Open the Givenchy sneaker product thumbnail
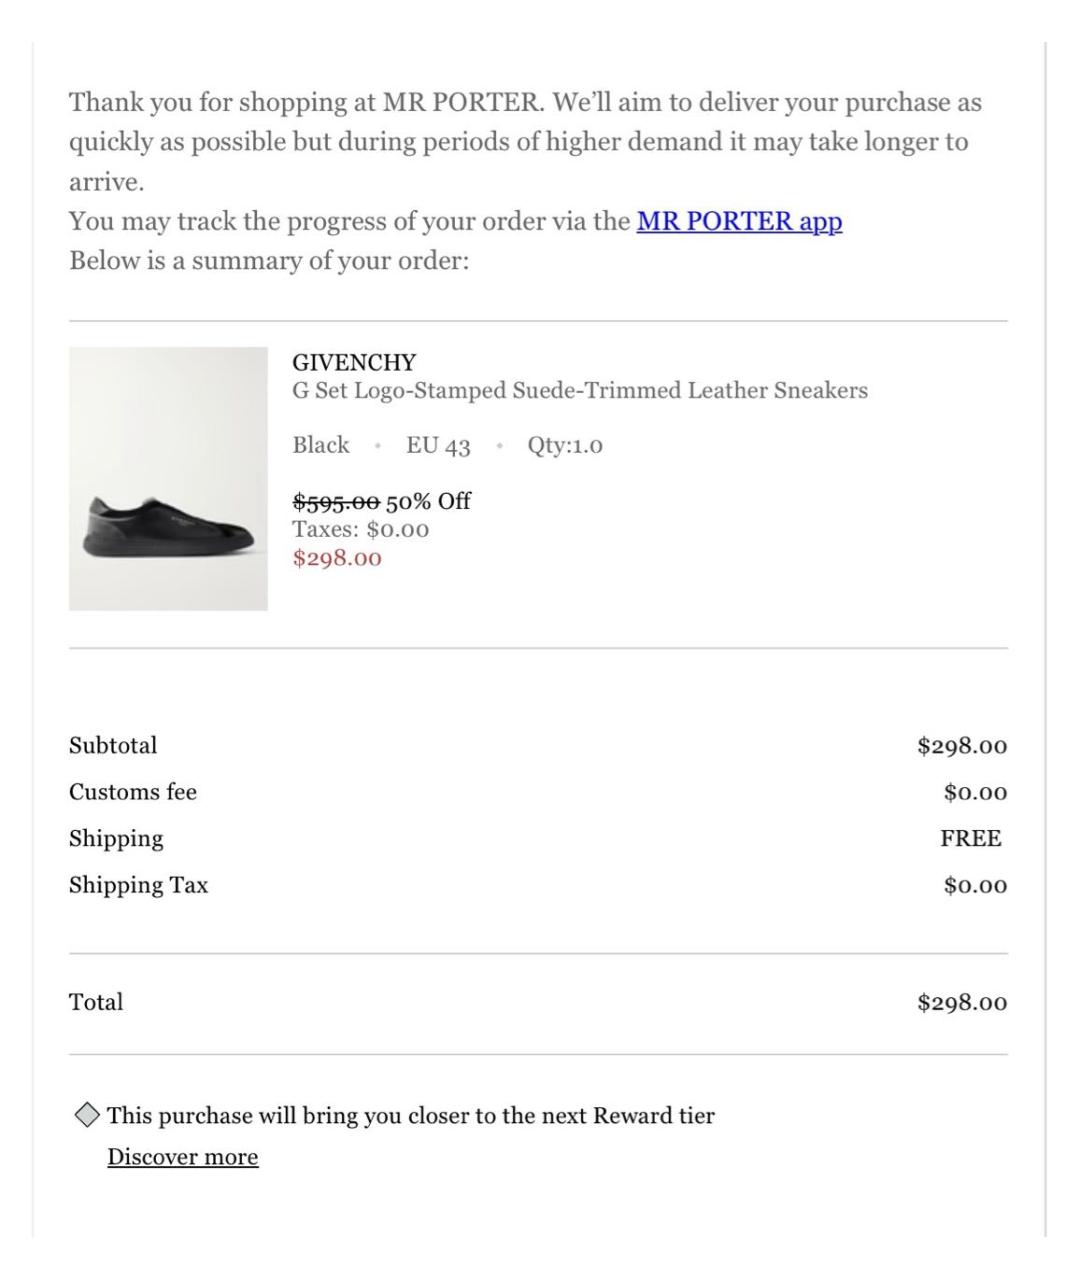Viewport: 1080px width, 1280px height. pyautogui.click(x=168, y=479)
